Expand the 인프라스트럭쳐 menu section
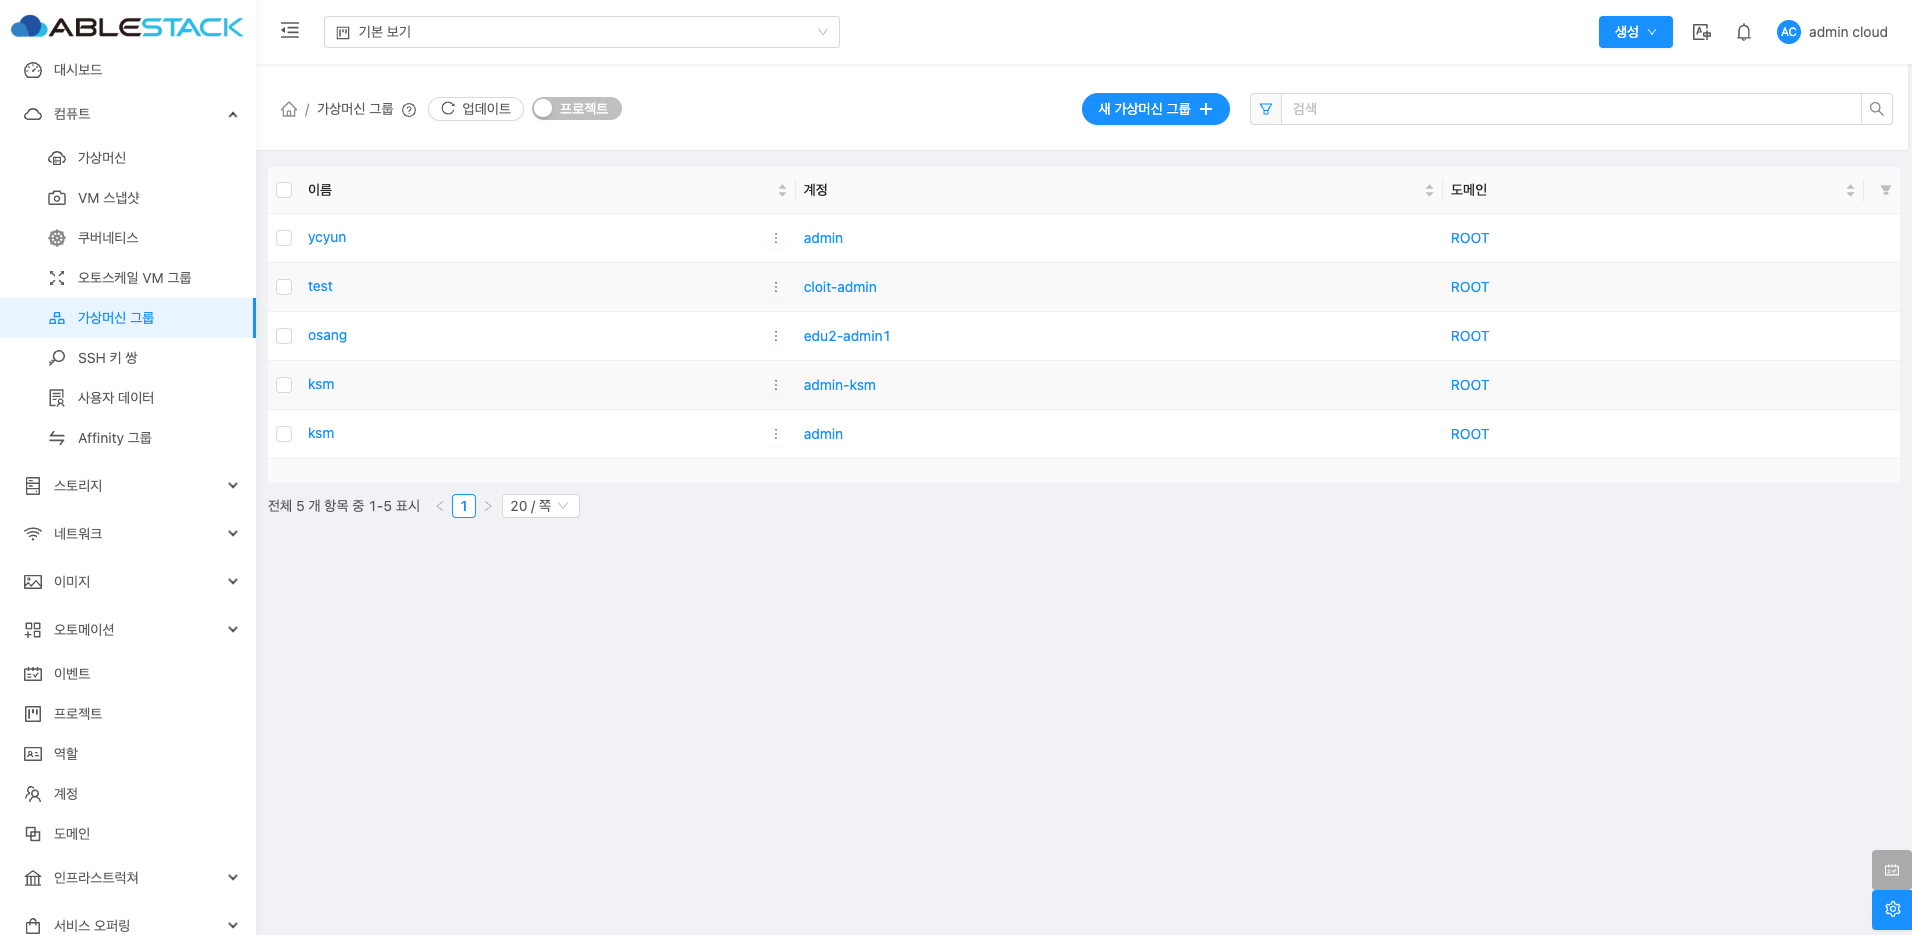The height and width of the screenshot is (935, 1912). (x=128, y=878)
